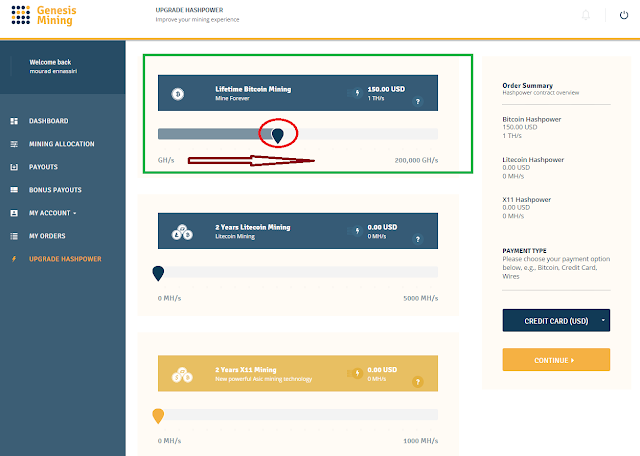Viewport: 640px width, 456px height.
Task: Click the 2 Years X11 Mining title
Action: tap(246, 369)
